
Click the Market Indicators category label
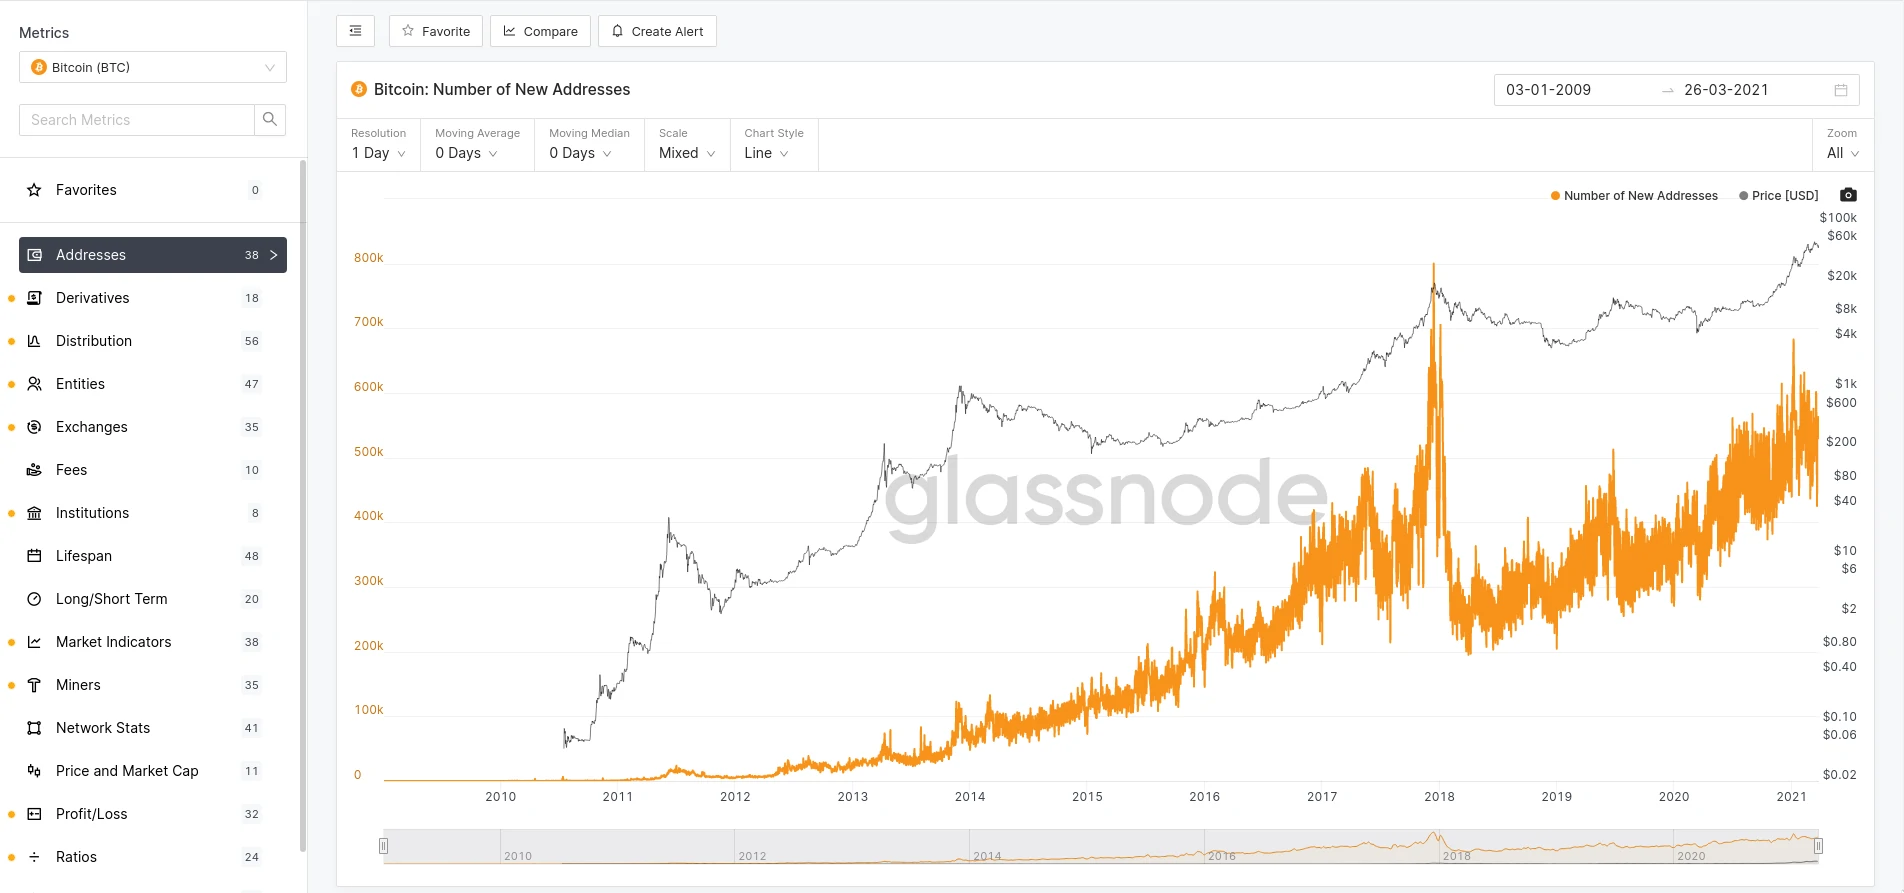(x=114, y=642)
